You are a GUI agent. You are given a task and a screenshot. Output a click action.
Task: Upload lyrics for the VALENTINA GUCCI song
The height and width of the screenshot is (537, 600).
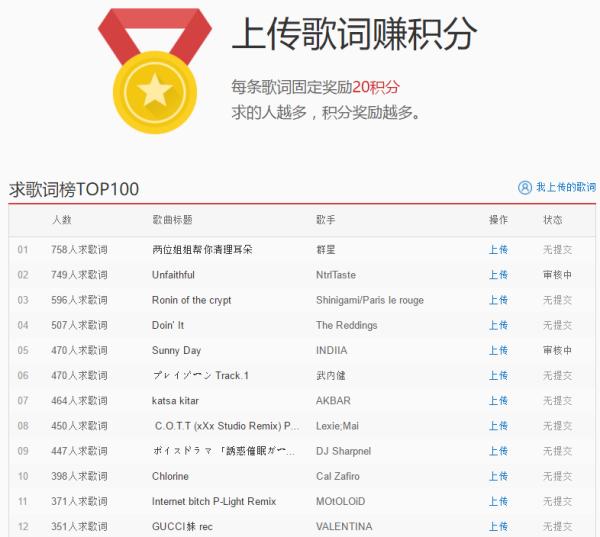[x=498, y=527]
